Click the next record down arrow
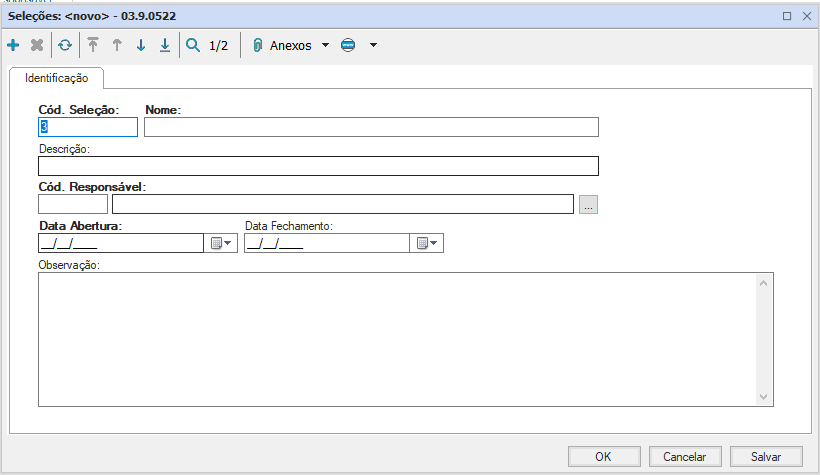 (141, 46)
